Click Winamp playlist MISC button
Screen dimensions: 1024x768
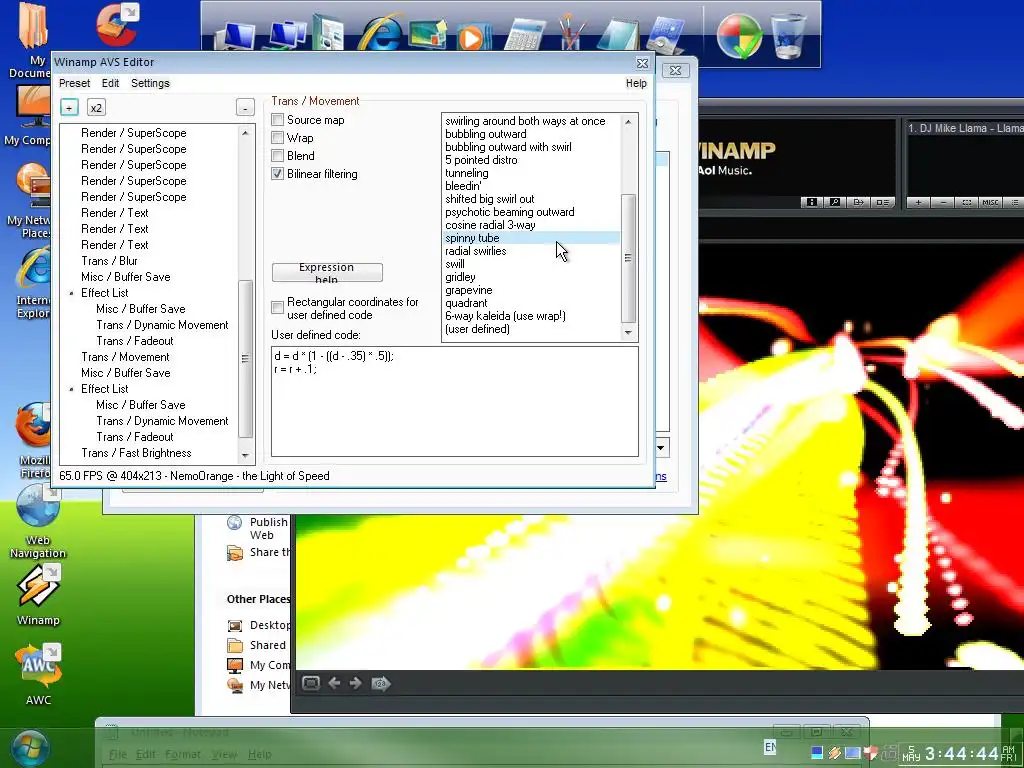990,202
